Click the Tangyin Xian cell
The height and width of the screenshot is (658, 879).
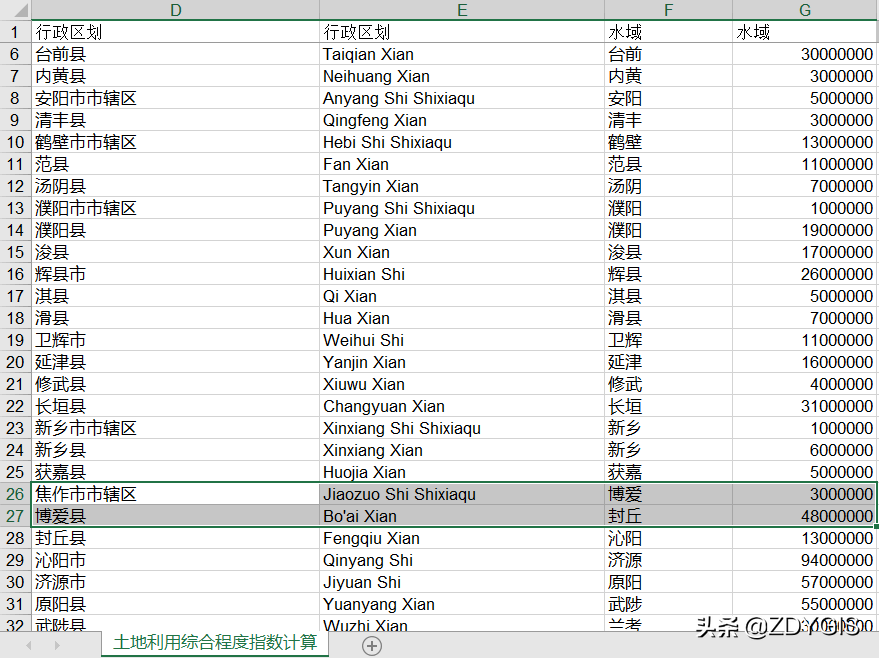[x=462, y=186]
